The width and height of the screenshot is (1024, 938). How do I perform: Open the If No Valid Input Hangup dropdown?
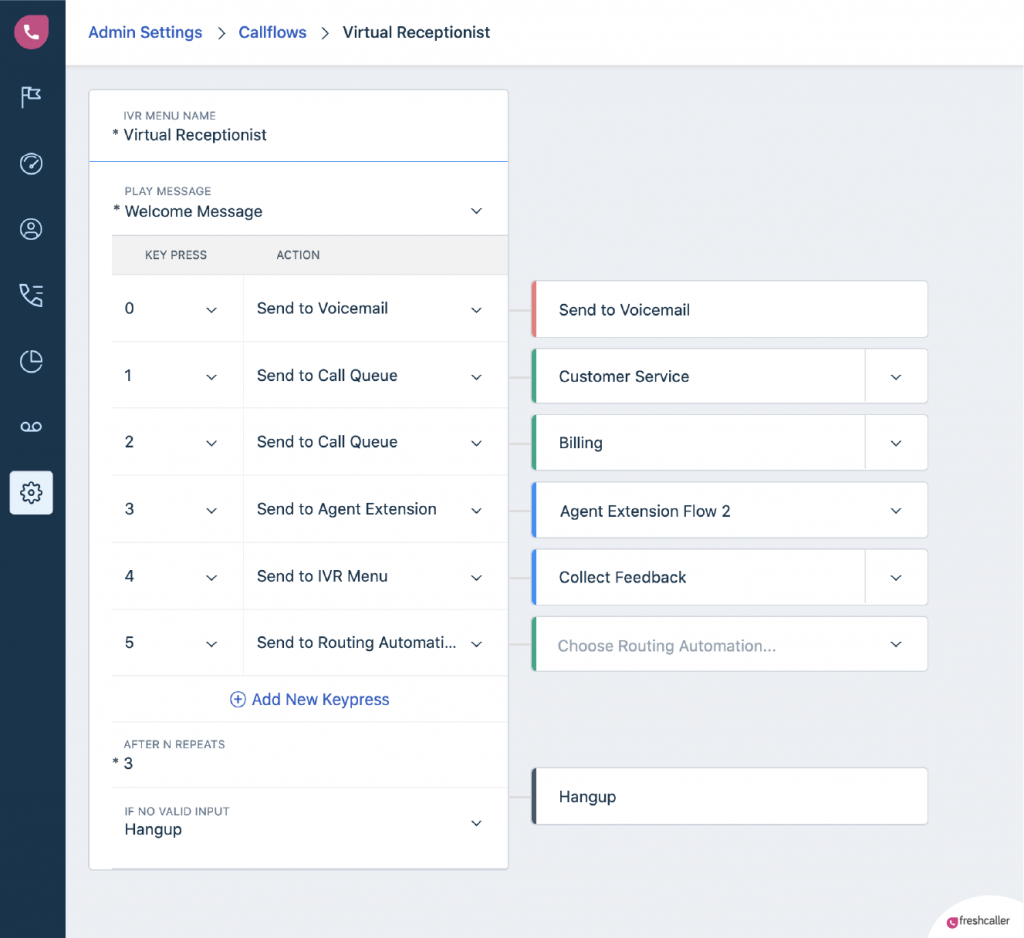475,823
